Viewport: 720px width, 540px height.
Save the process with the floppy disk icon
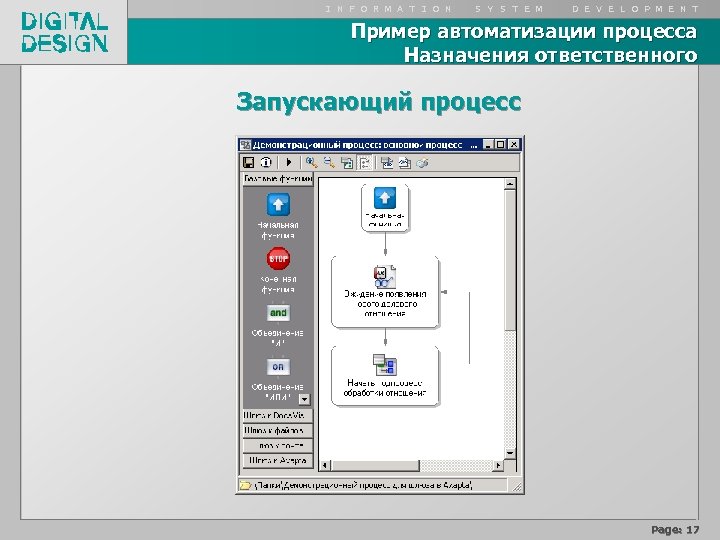(x=248, y=163)
